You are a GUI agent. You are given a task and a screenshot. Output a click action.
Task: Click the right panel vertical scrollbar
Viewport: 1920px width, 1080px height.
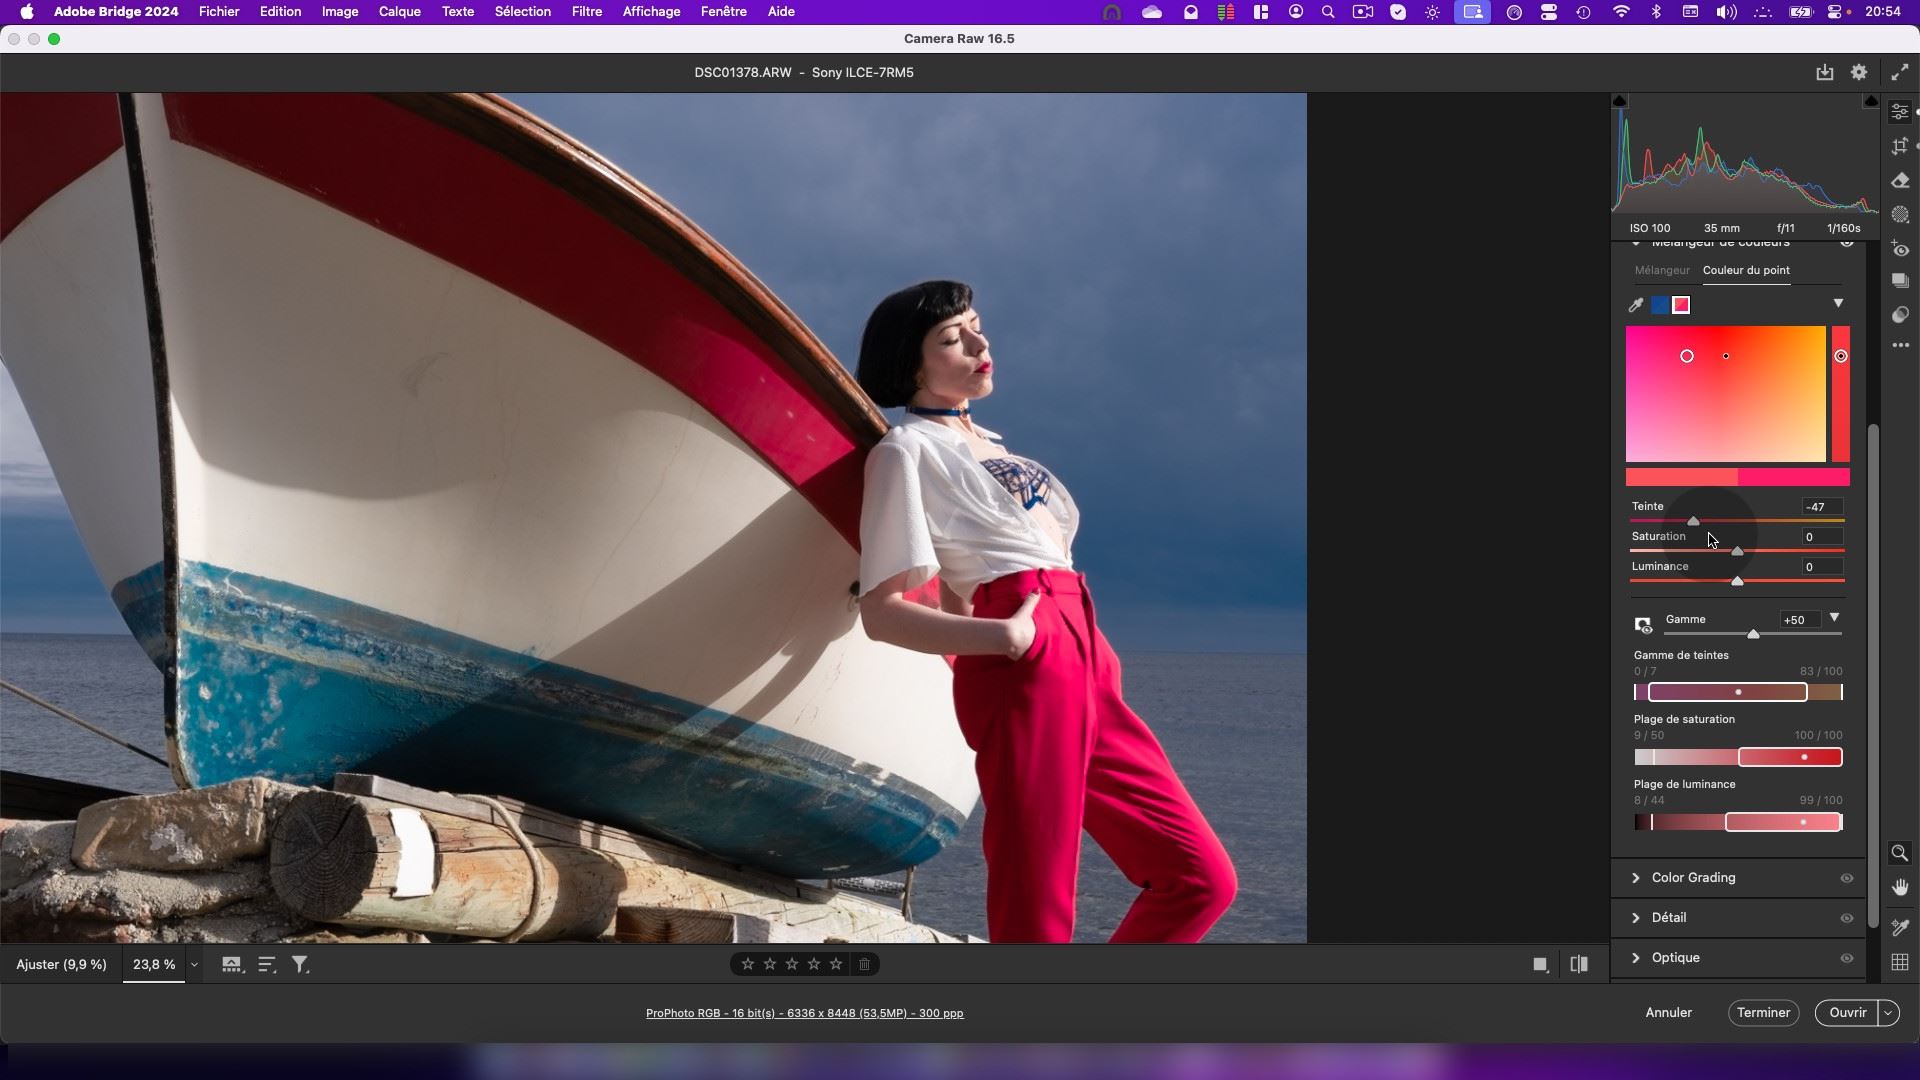click(1873, 676)
